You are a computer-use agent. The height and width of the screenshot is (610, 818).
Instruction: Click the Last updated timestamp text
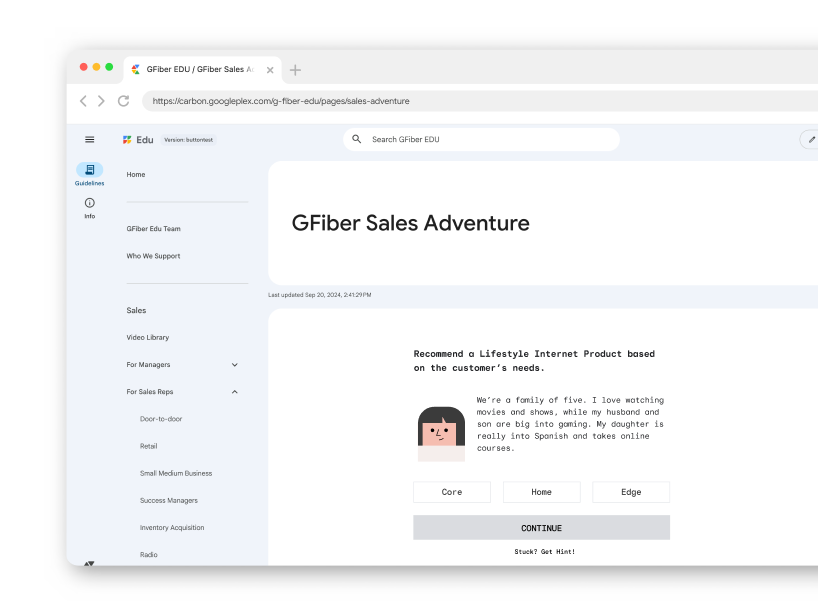point(319,295)
